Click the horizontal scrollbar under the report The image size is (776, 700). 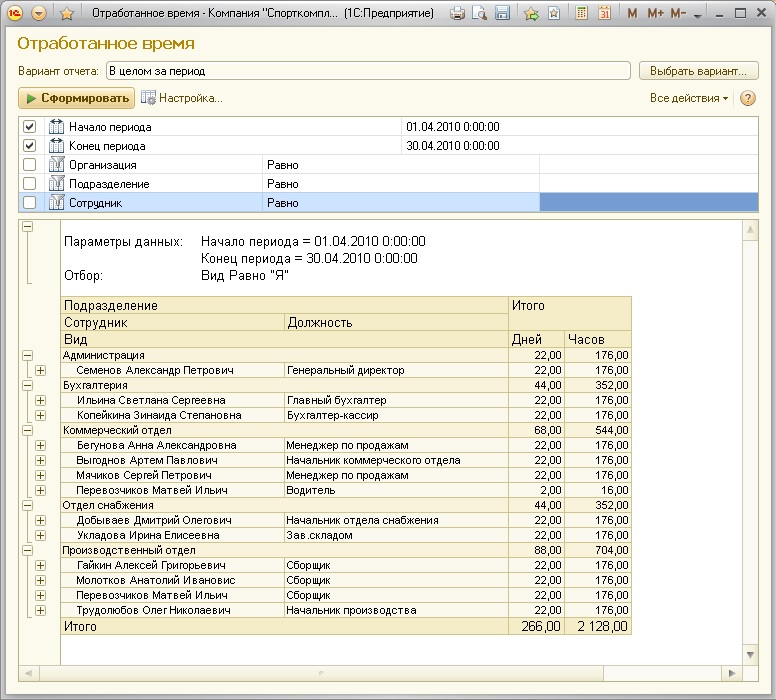(320, 673)
